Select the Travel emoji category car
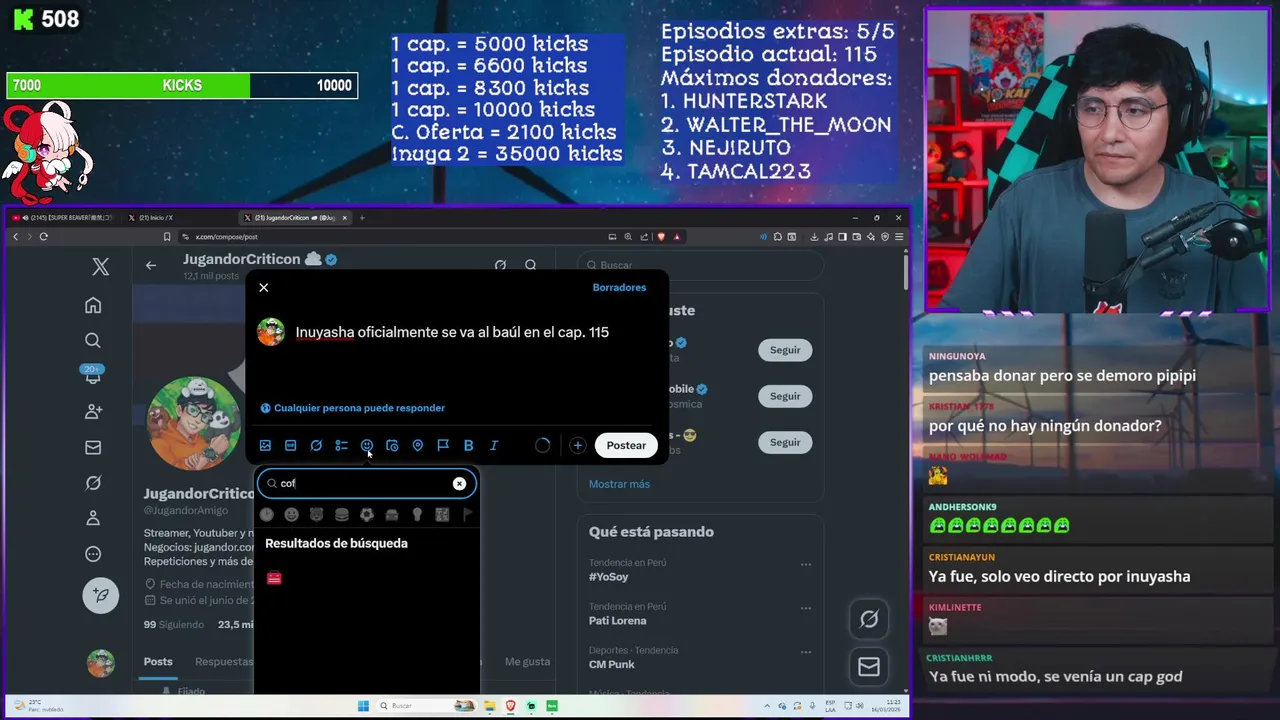Screen dimensions: 1280x720 click(x=392, y=514)
